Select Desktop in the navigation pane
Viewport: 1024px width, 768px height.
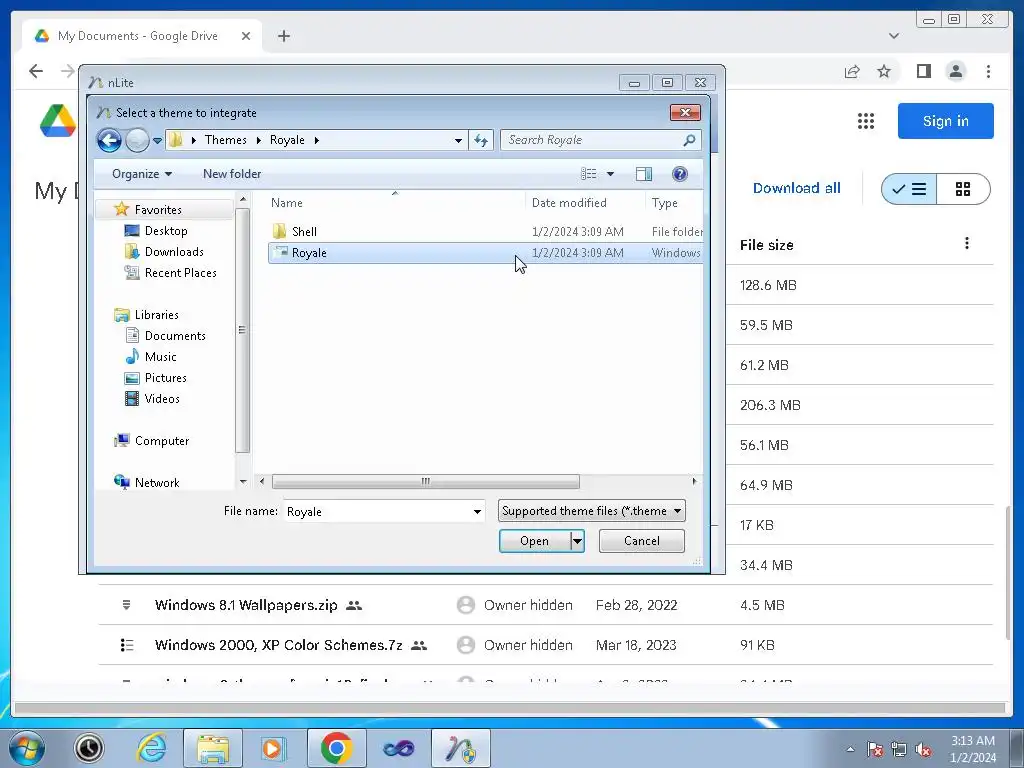(166, 231)
